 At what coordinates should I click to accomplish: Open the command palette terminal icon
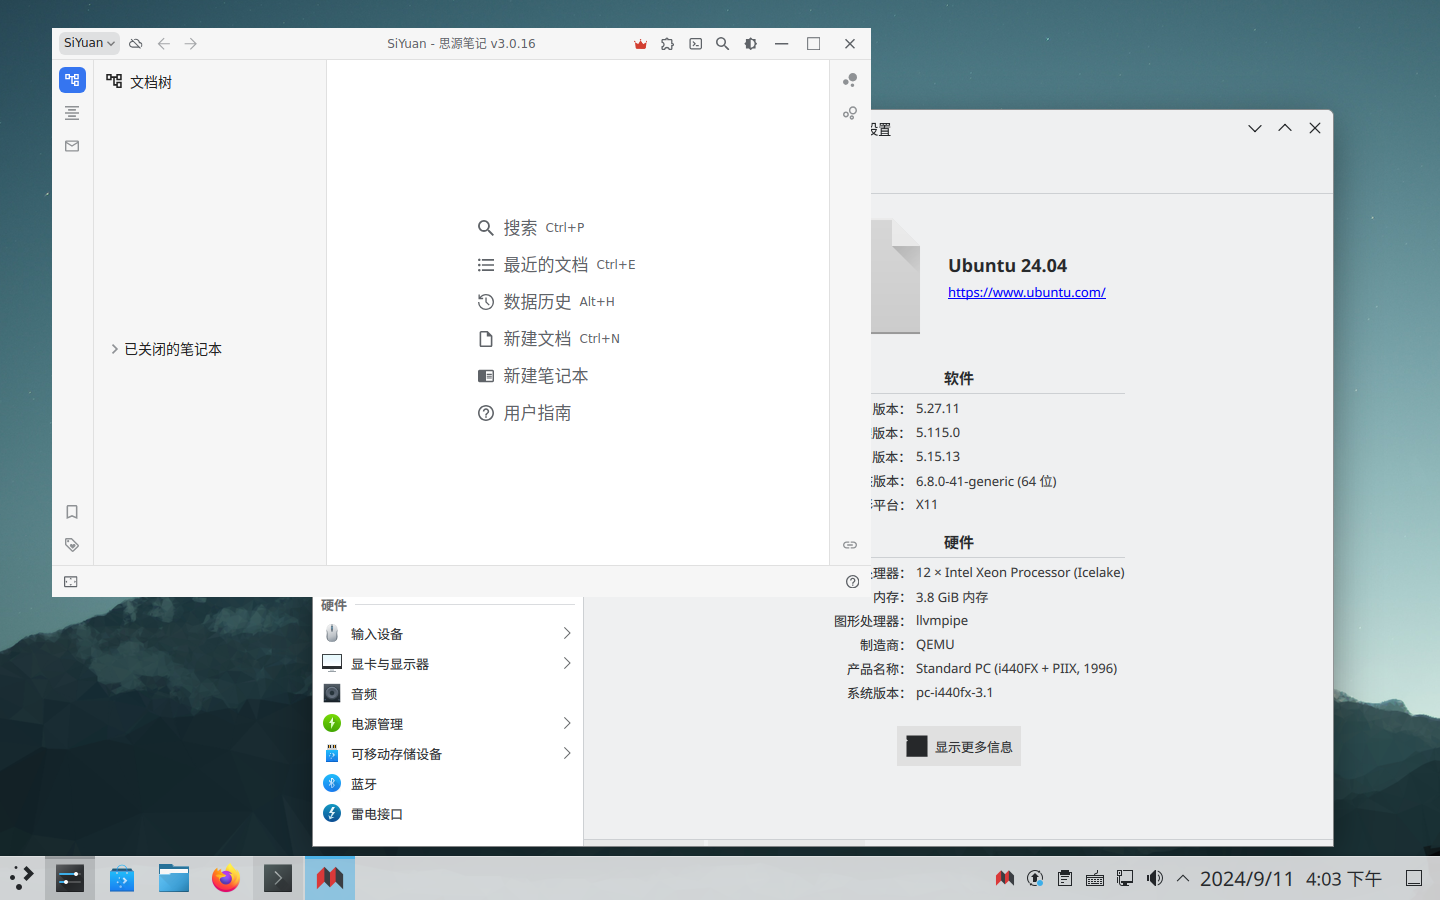tap(696, 44)
